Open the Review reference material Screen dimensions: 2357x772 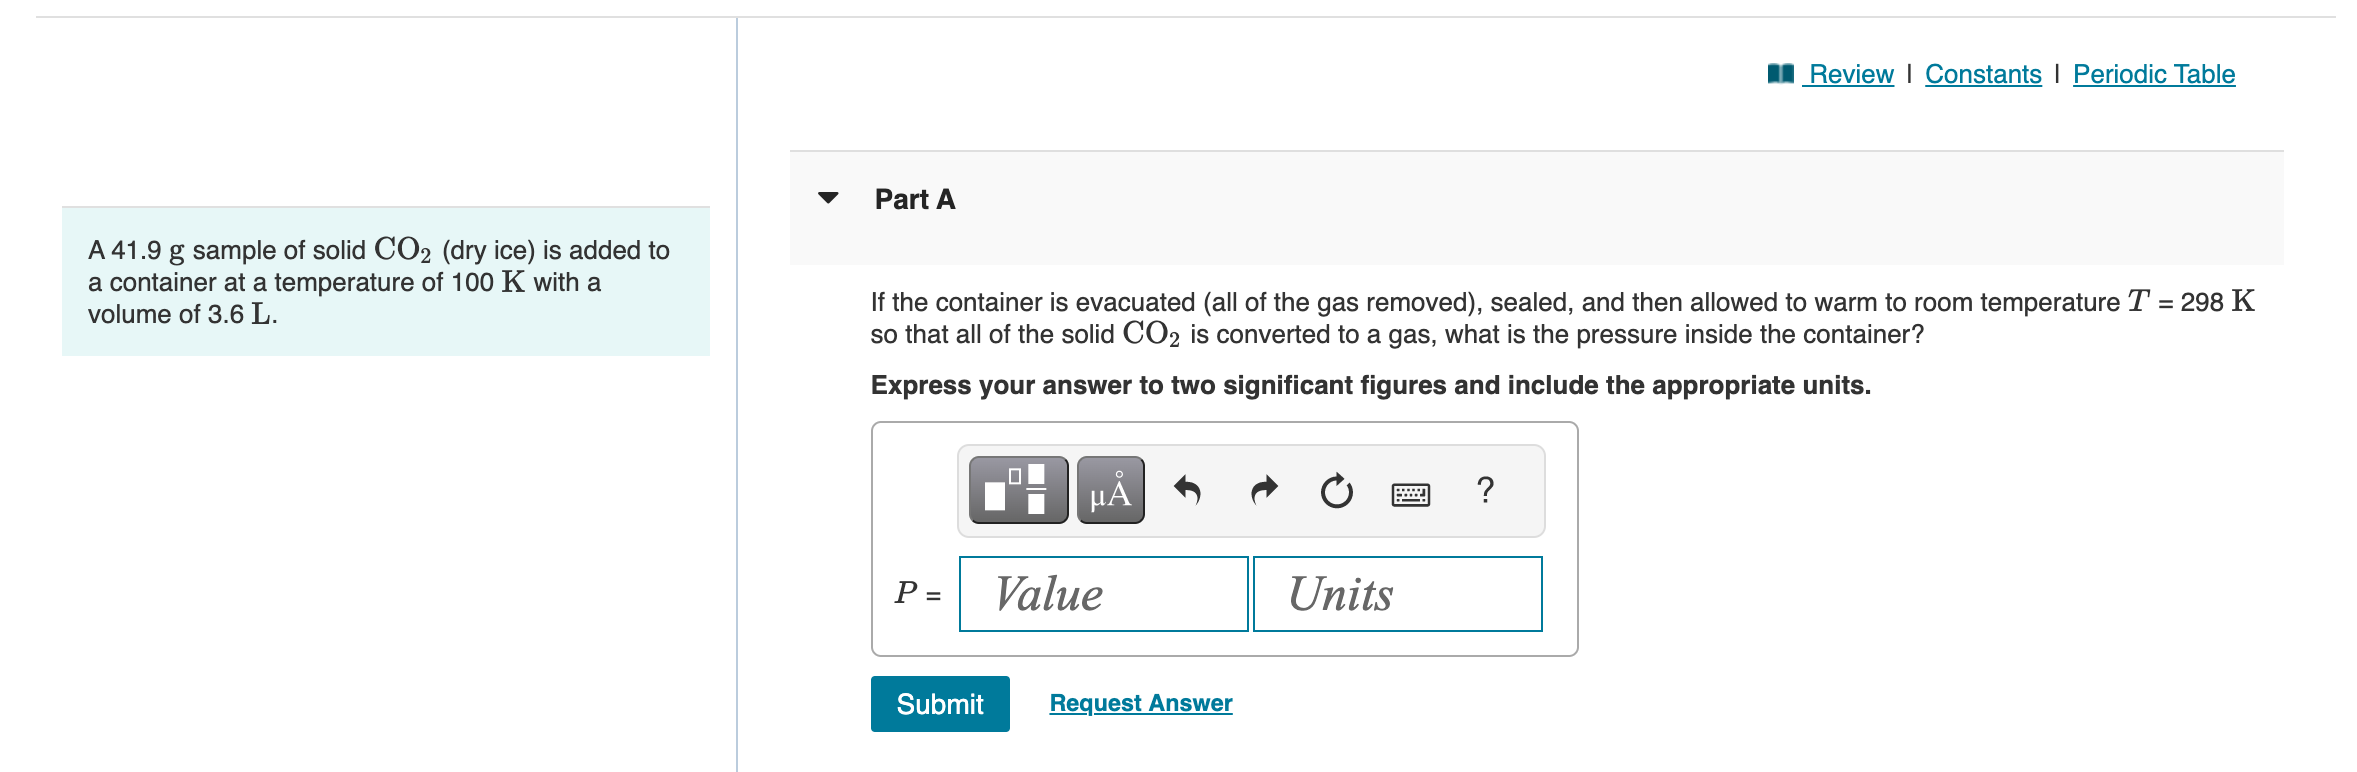tap(1850, 73)
